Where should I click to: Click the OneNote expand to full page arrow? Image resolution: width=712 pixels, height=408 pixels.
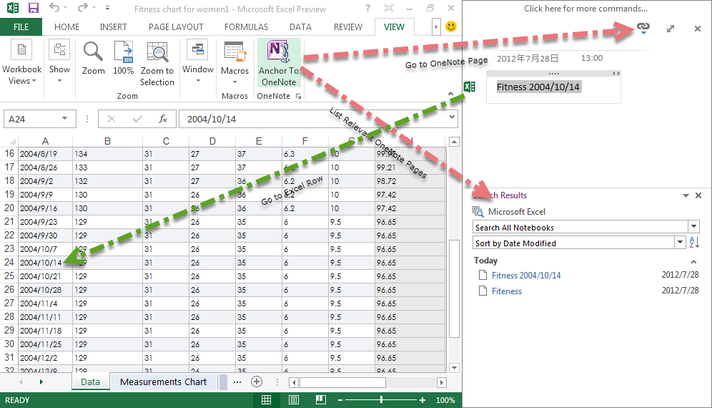(670, 29)
